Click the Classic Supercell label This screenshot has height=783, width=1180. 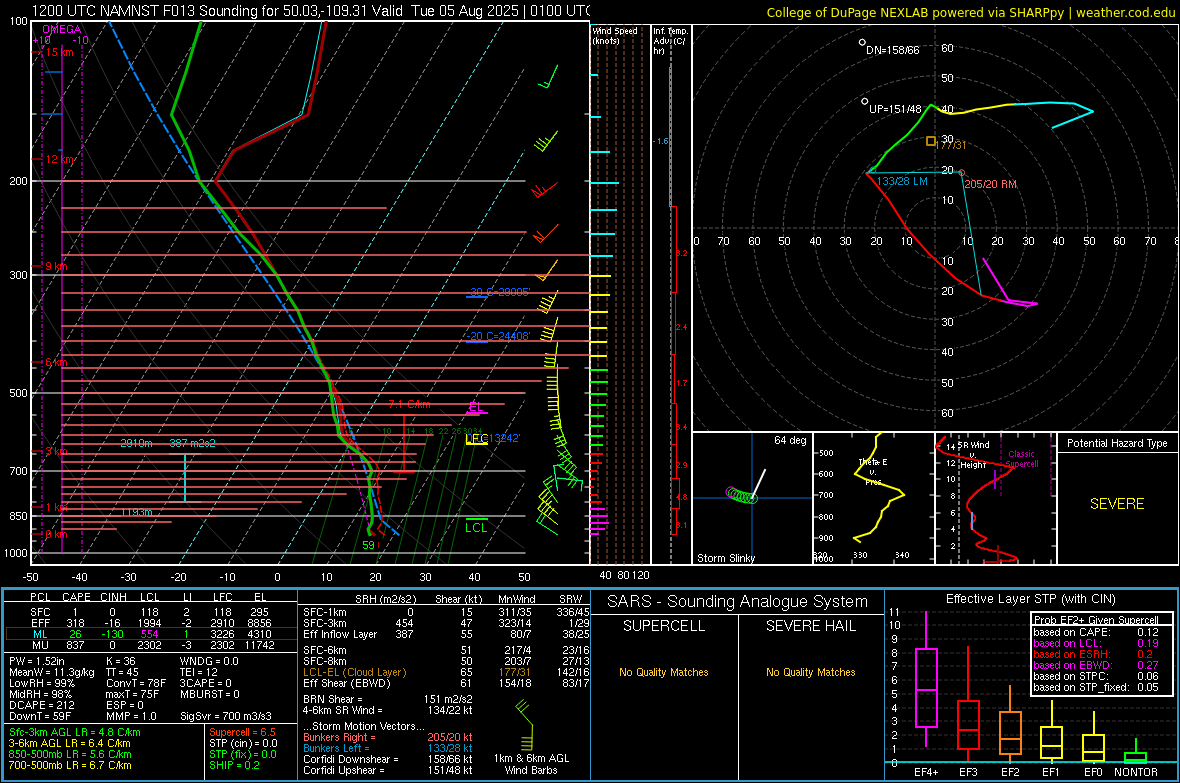(x=1022, y=459)
